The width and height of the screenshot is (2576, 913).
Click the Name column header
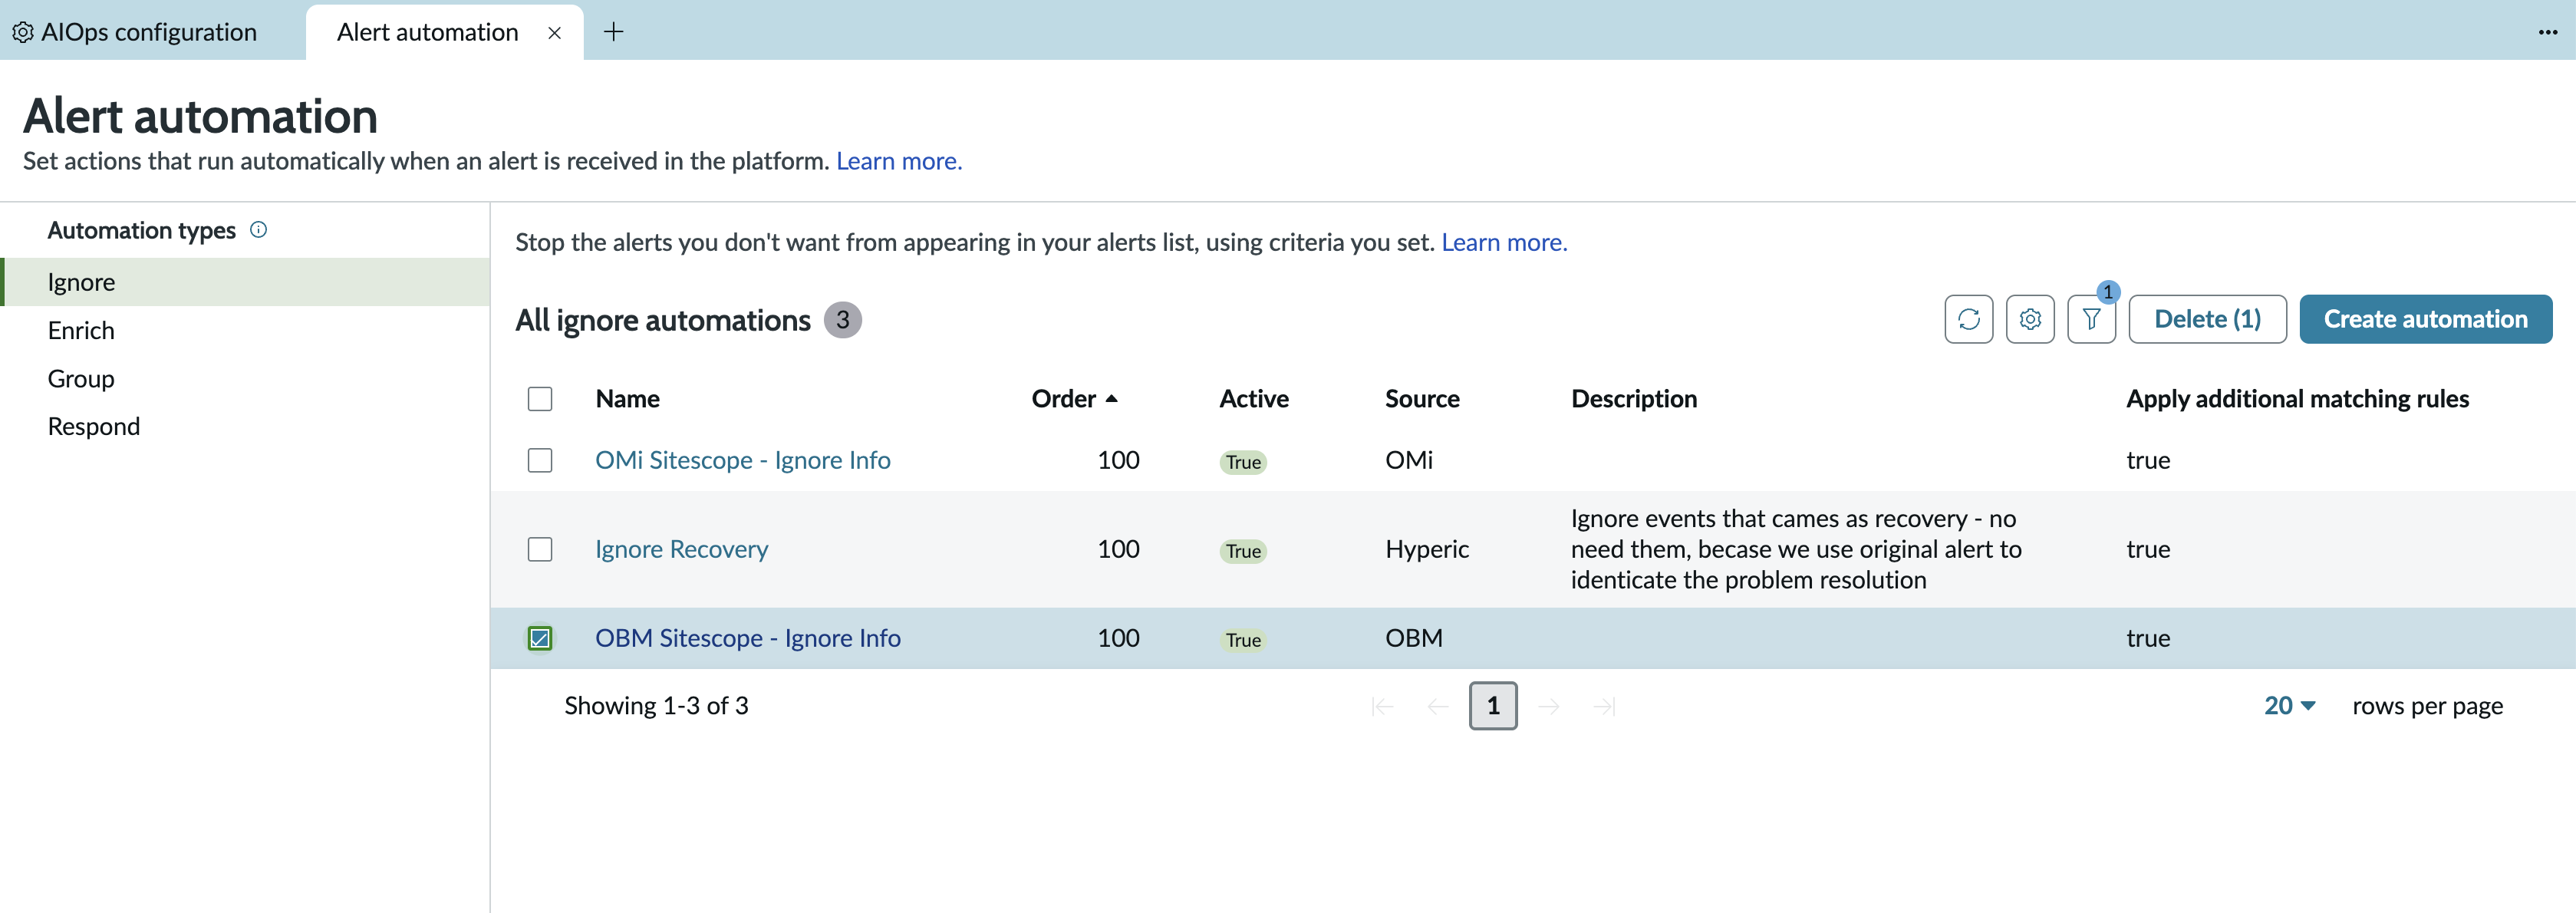coord(627,399)
